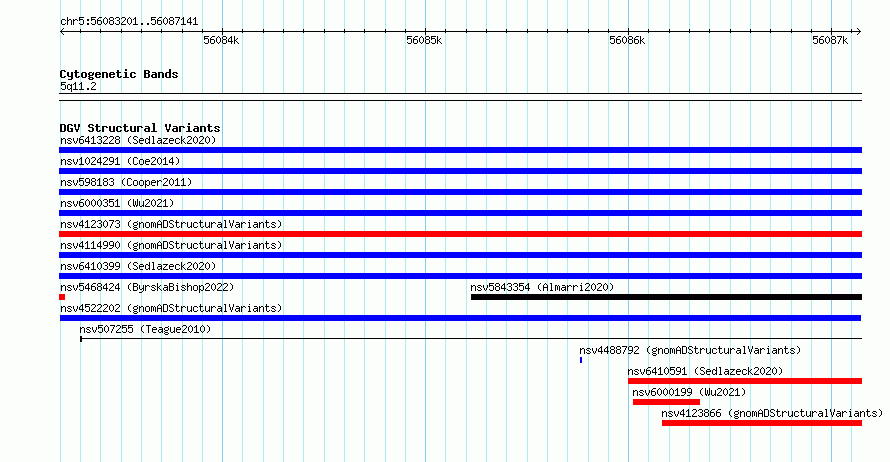The image size is (890, 462).
Task: Open the nsv6410591 (Sedlazeck2020) label
Action: pos(705,371)
